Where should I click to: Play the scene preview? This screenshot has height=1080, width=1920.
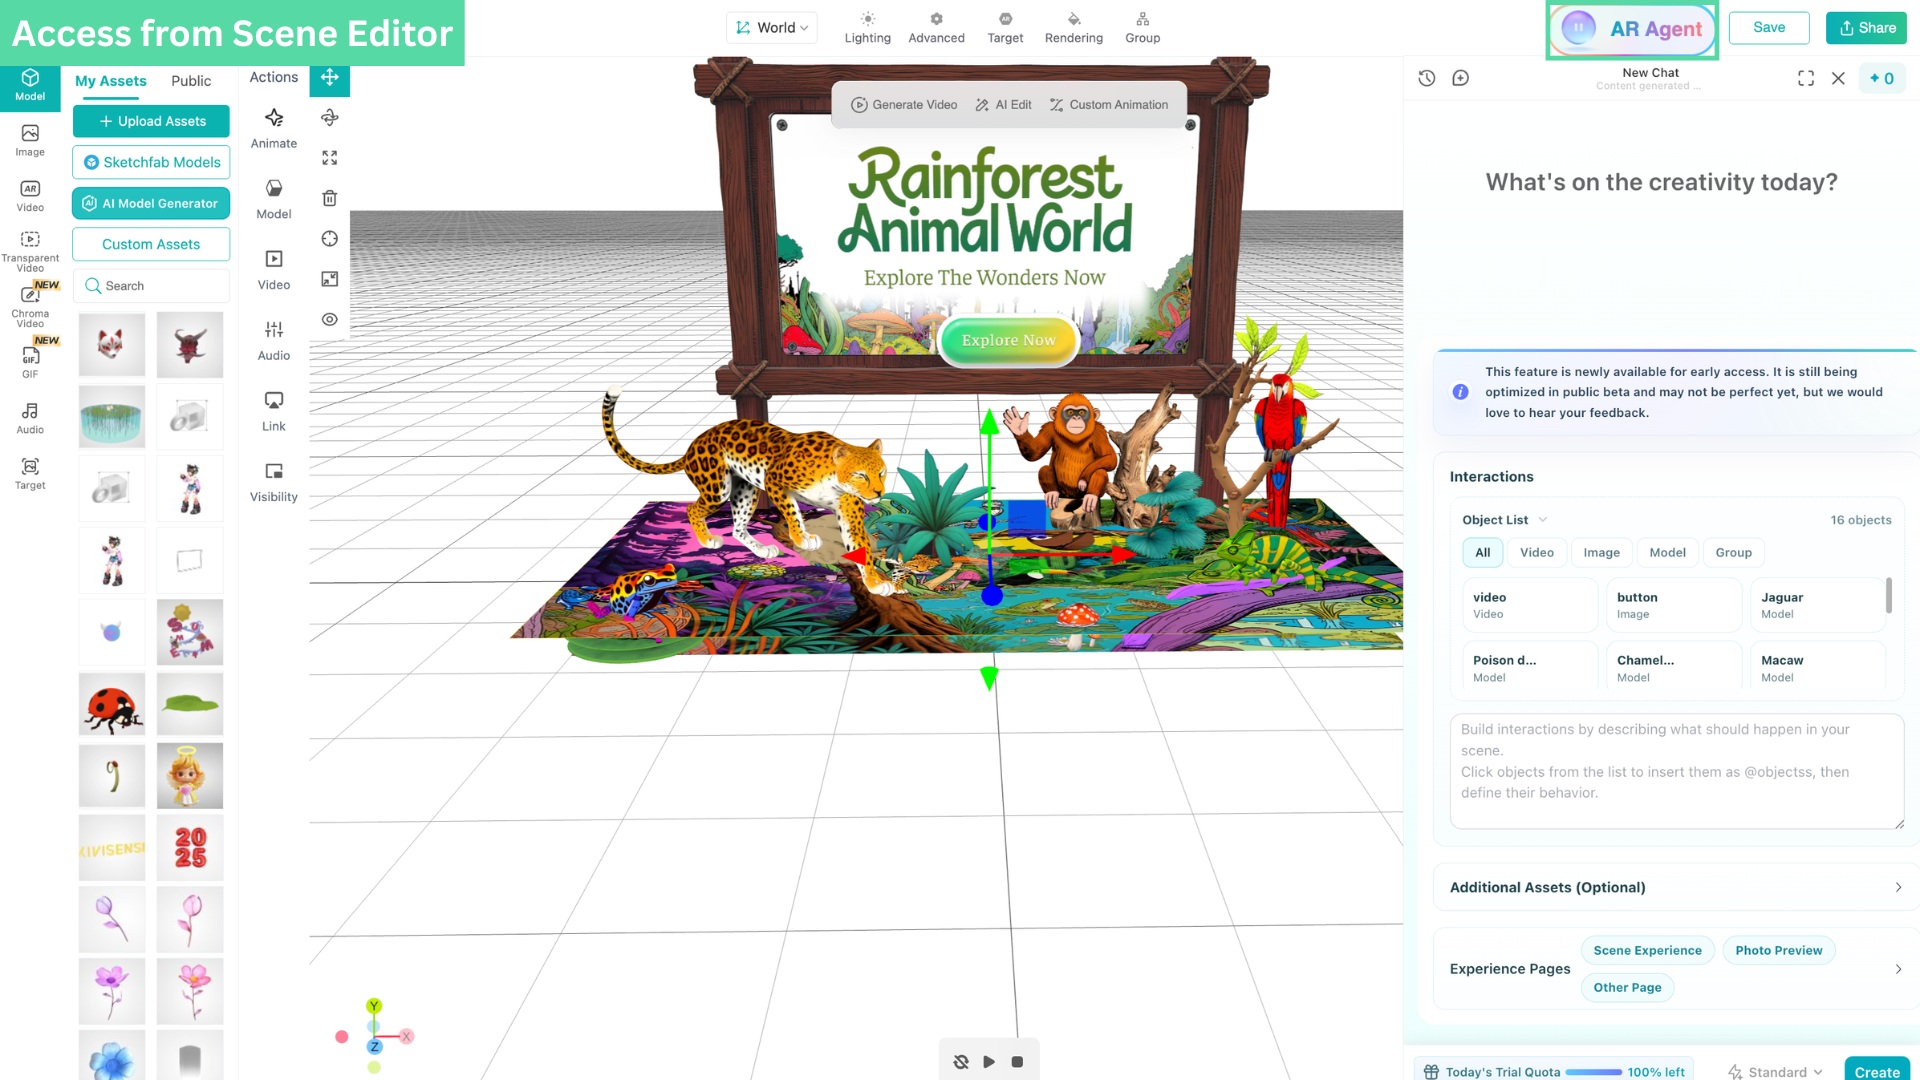[x=989, y=1062]
